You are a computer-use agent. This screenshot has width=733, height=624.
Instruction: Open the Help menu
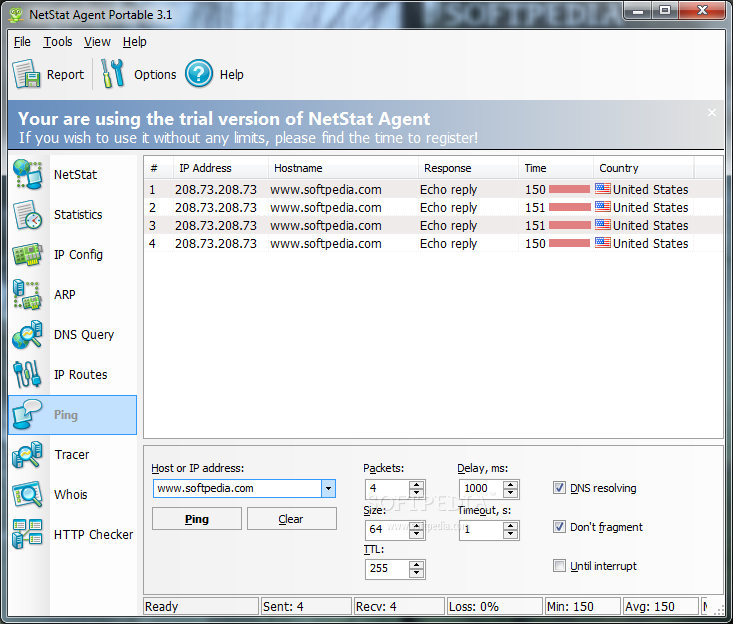click(x=135, y=42)
